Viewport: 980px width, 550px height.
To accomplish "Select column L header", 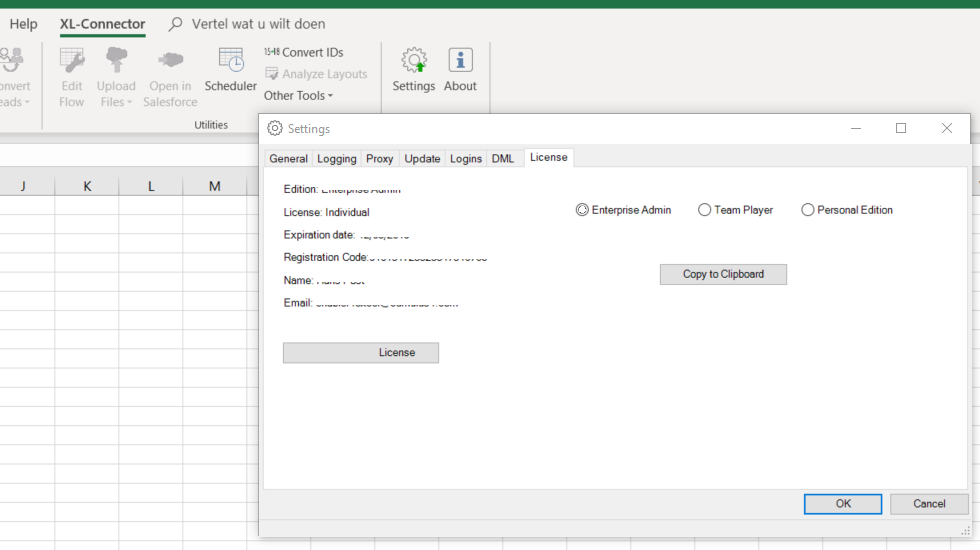I will [151, 186].
